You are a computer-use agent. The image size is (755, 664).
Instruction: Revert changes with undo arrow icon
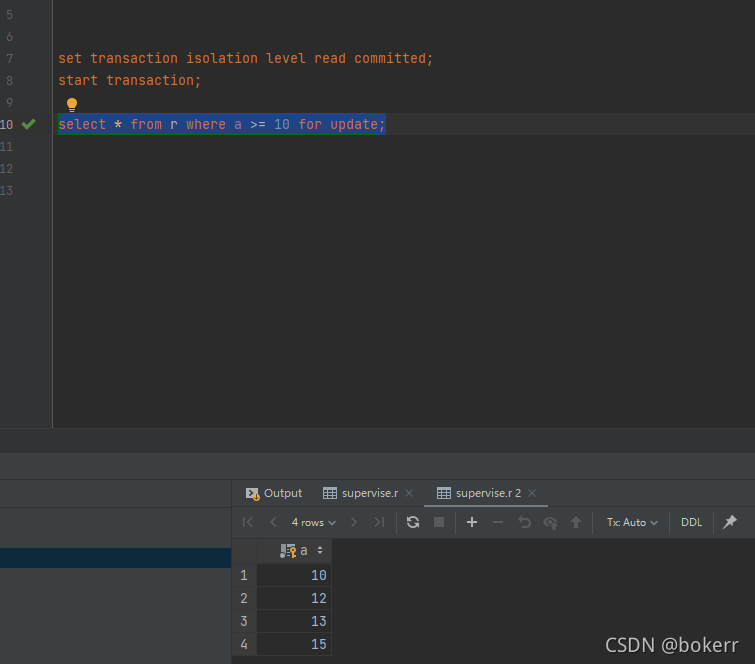[x=524, y=522]
